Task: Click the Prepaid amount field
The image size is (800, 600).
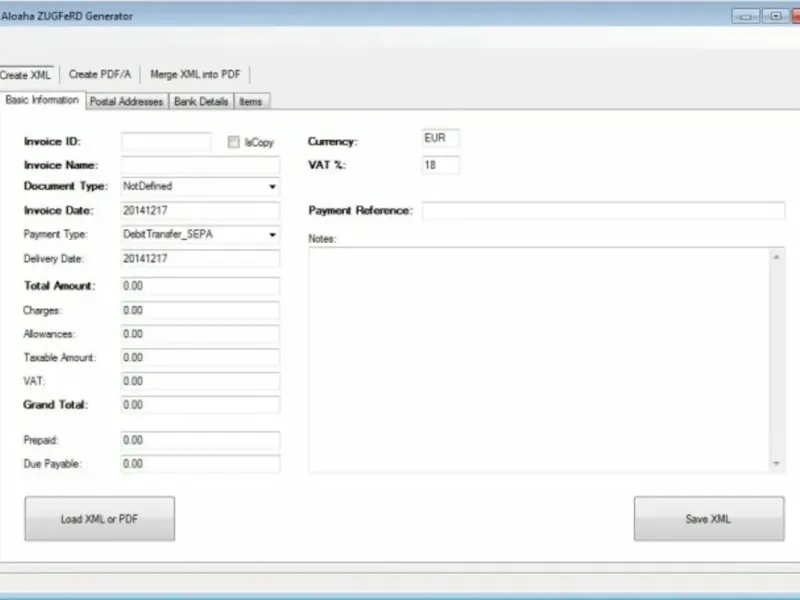Action: (201, 440)
